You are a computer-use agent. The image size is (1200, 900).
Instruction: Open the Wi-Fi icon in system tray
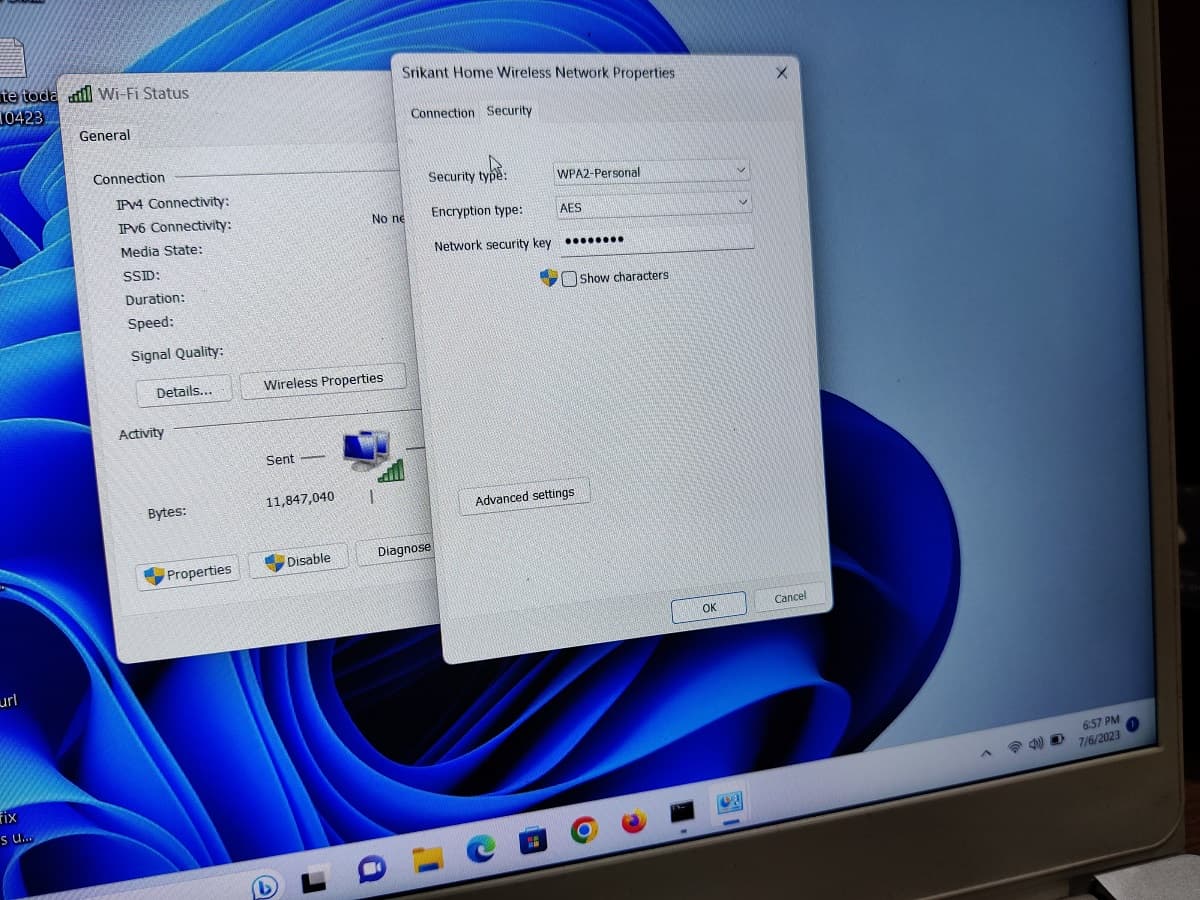[1014, 747]
